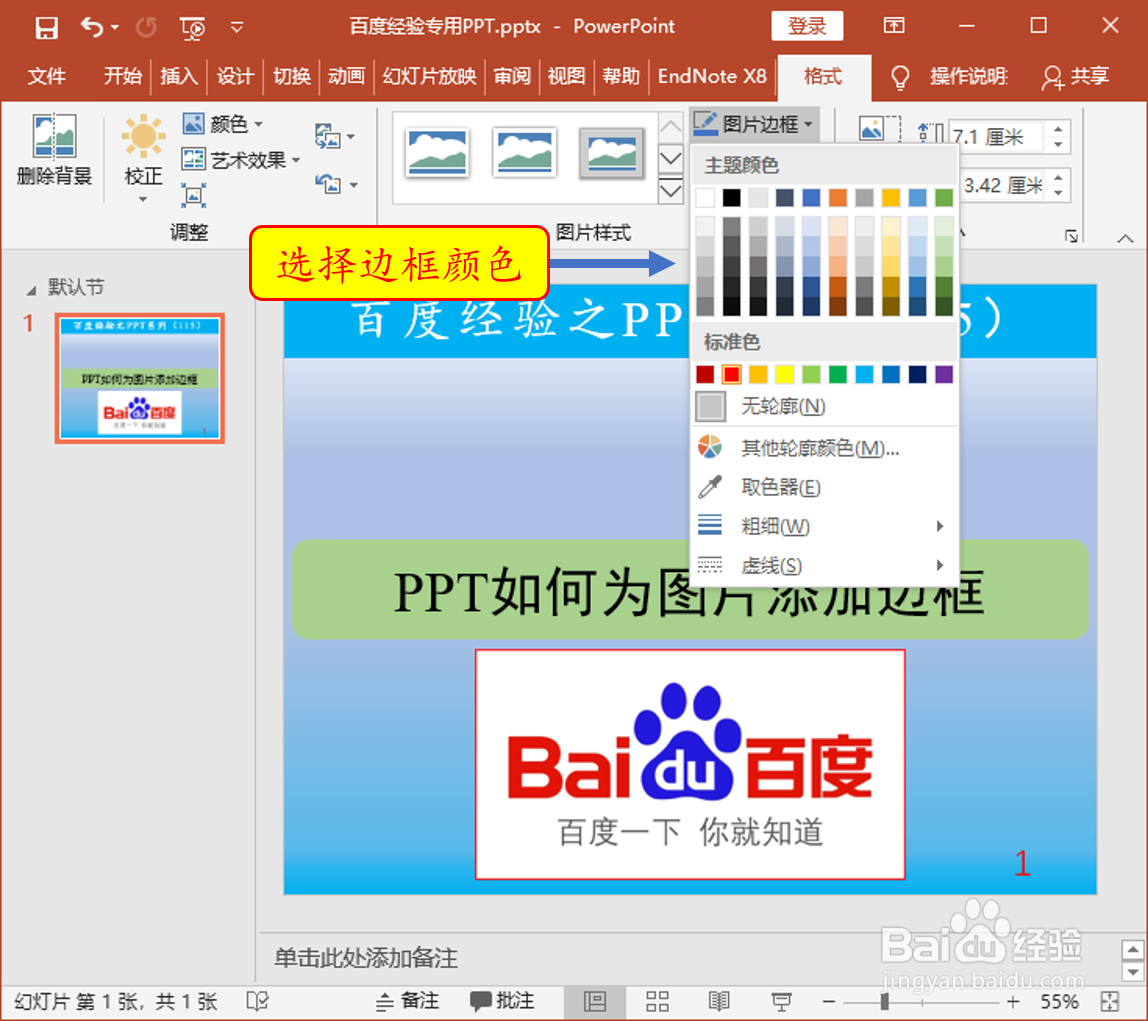Start slideshow from beginning icon
The image size is (1148, 1021).
[192, 28]
